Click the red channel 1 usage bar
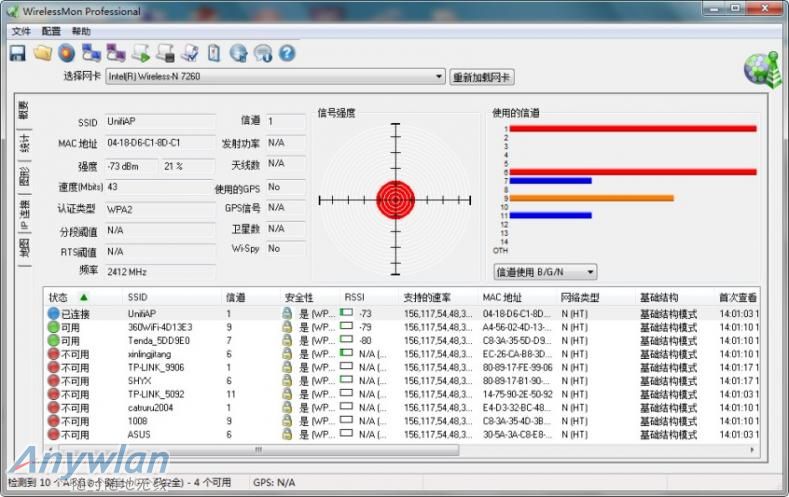Screen dimensions: 789x497 633,129
